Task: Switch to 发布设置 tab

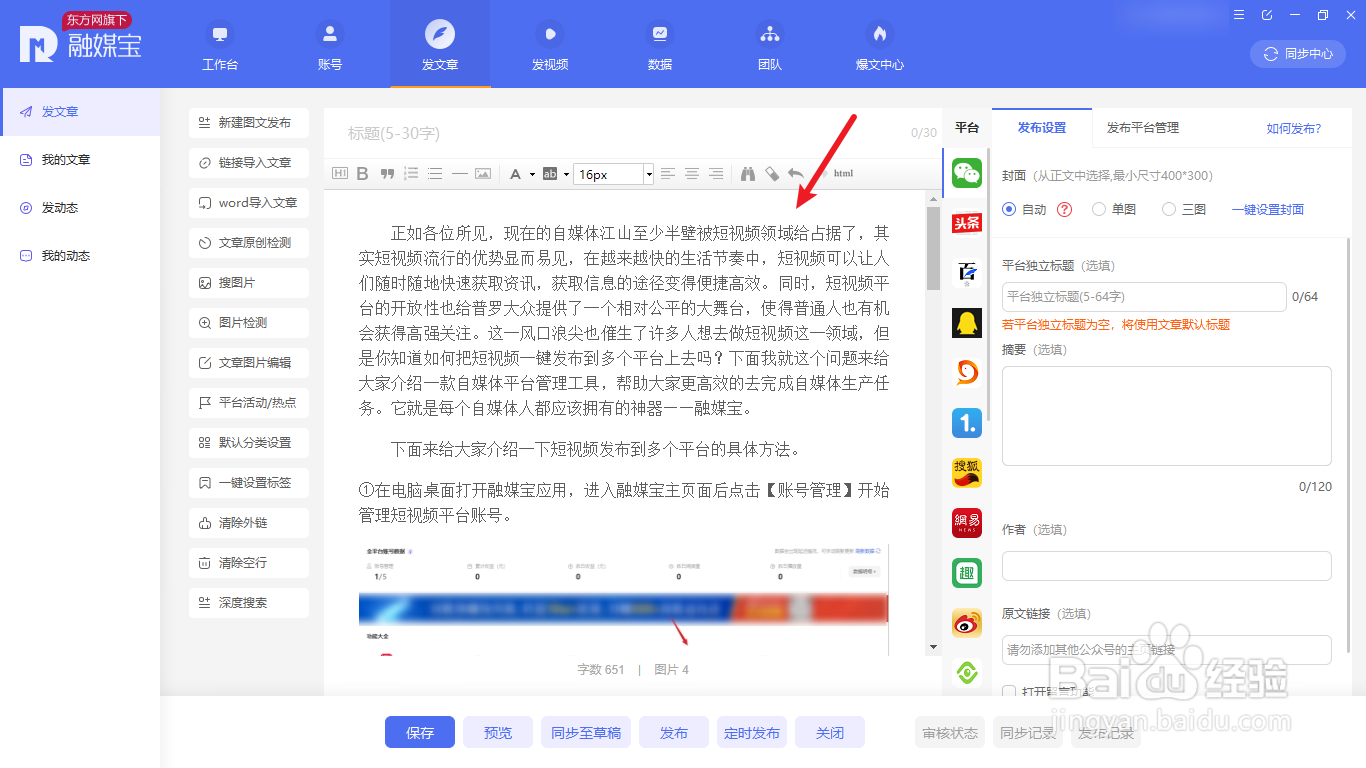Action: tap(1042, 128)
